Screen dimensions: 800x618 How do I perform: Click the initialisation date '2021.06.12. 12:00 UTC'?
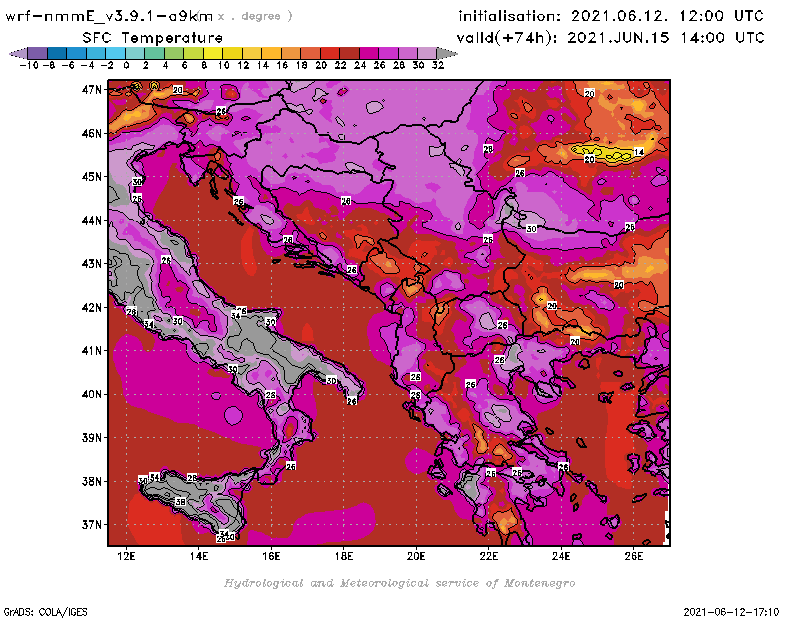click(667, 16)
